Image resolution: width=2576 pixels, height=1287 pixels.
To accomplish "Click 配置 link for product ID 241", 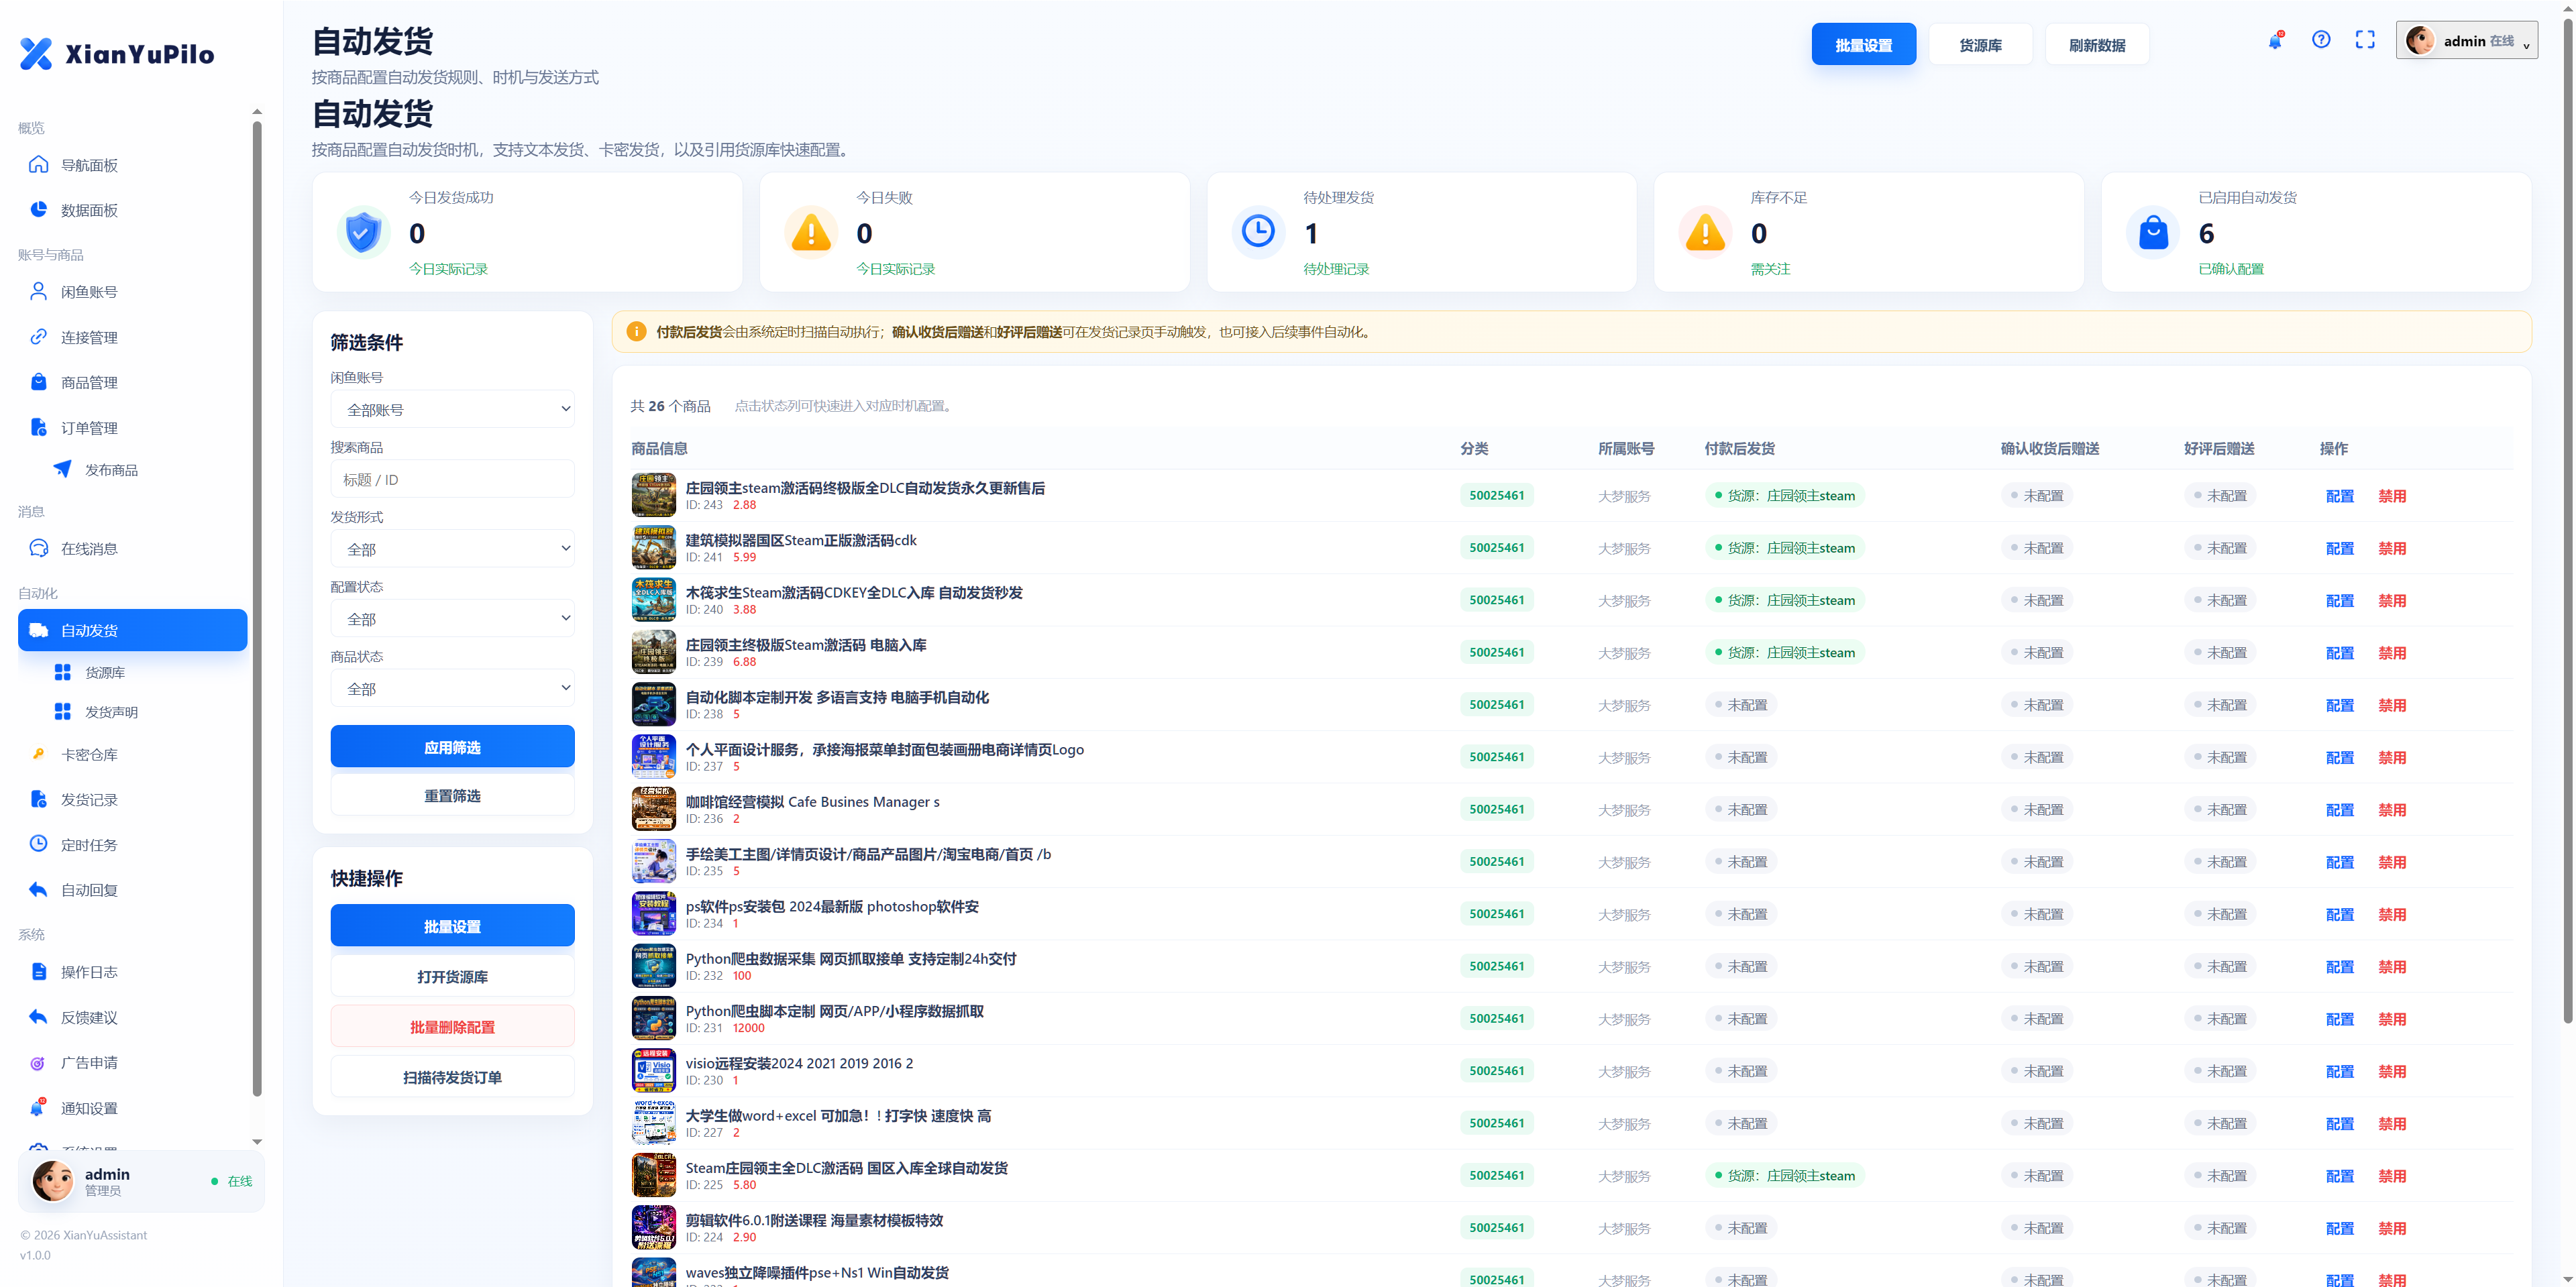I will click(x=2339, y=548).
